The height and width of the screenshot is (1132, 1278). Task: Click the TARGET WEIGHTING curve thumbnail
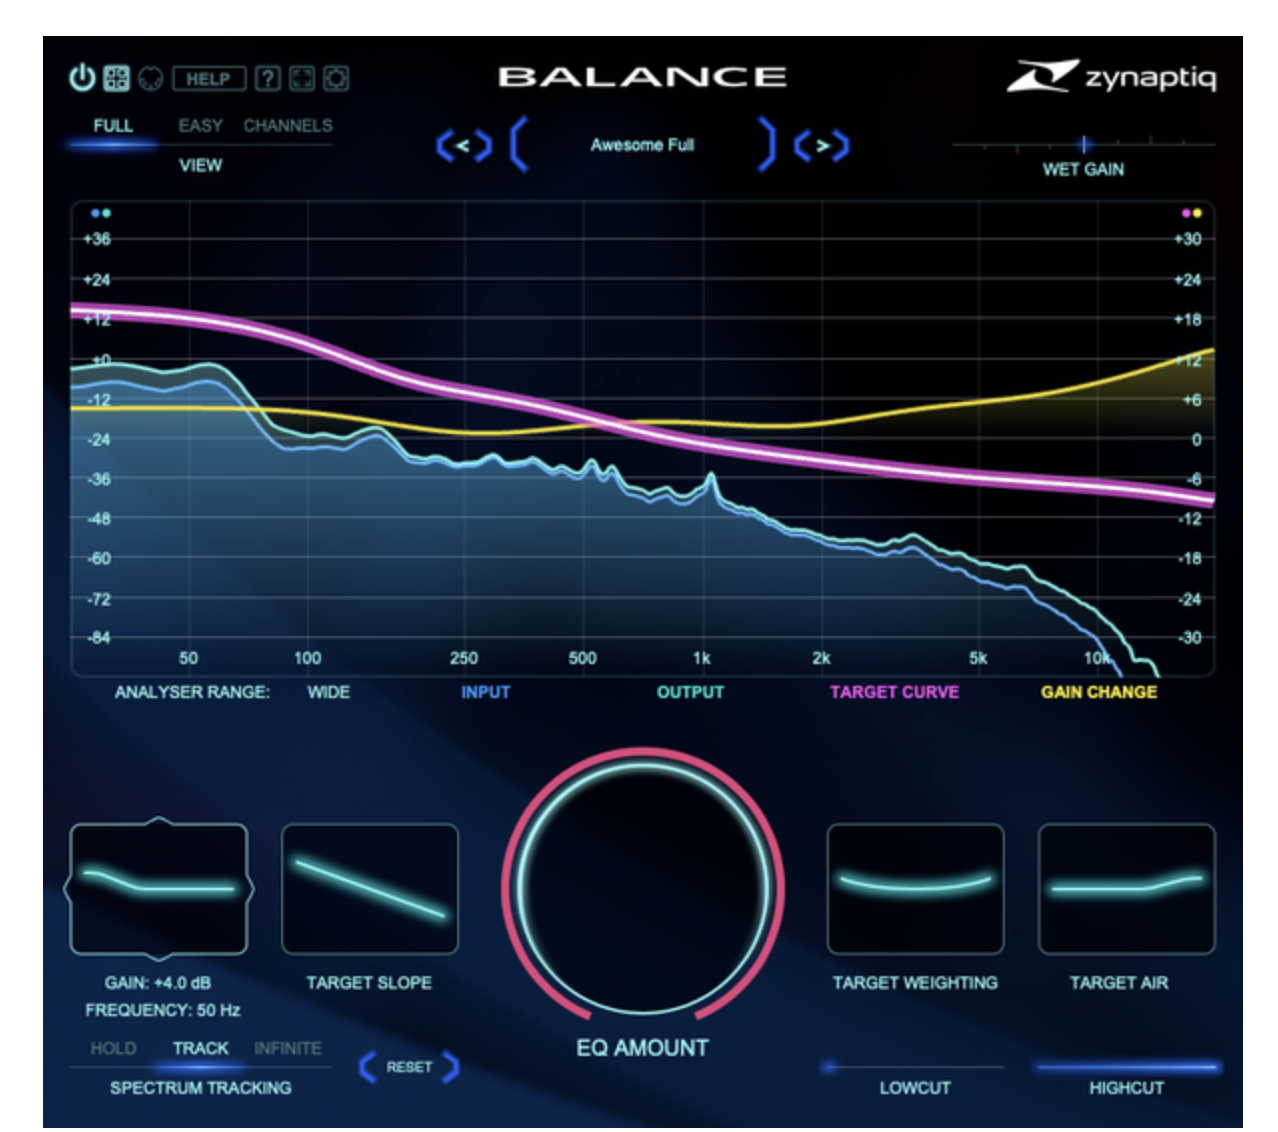click(915, 888)
